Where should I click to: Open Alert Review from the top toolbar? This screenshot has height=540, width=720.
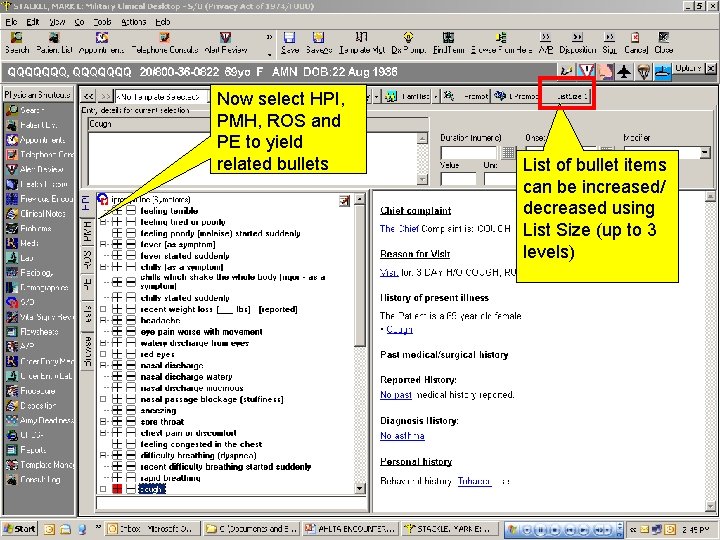pos(225,43)
